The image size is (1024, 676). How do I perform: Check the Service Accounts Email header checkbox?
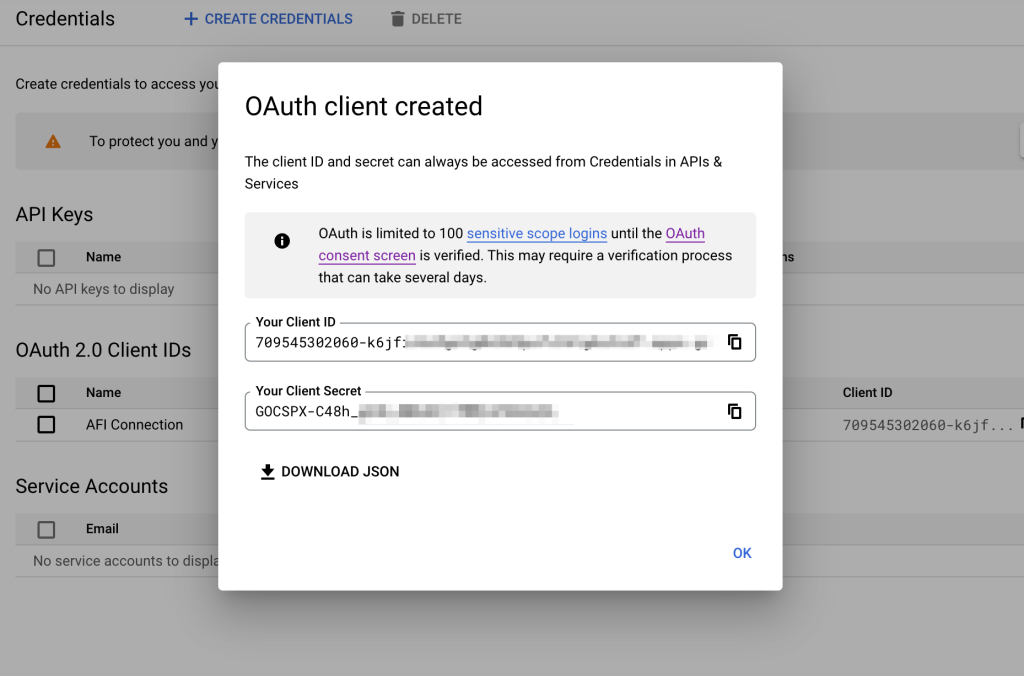coord(45,529)
